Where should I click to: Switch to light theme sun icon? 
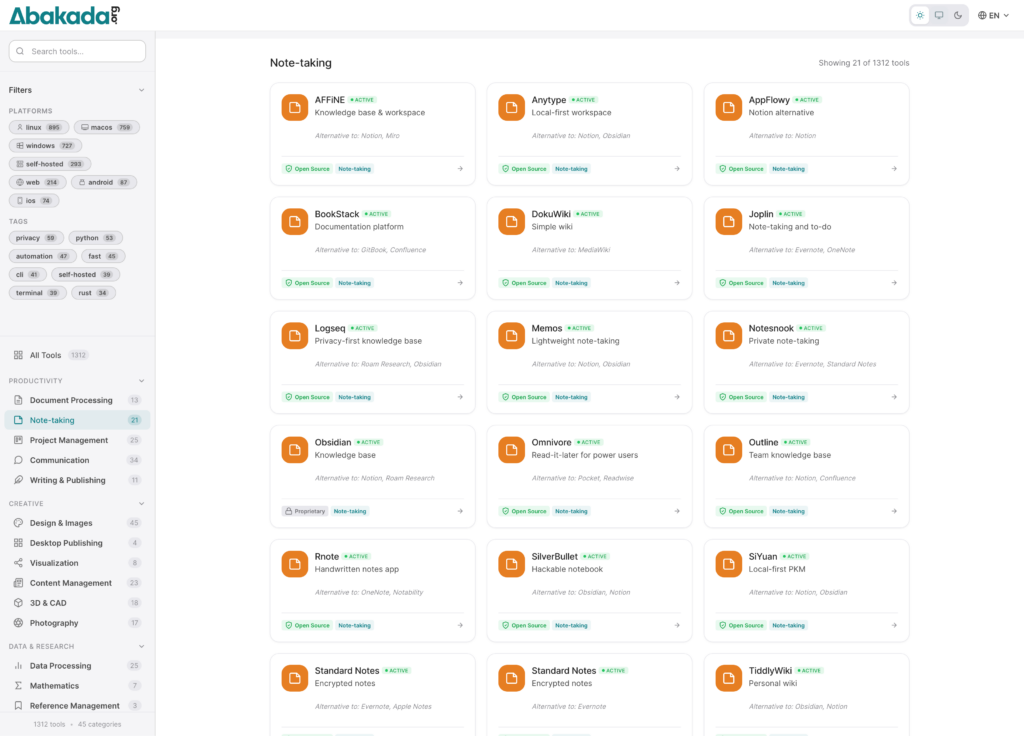point(920,15)
